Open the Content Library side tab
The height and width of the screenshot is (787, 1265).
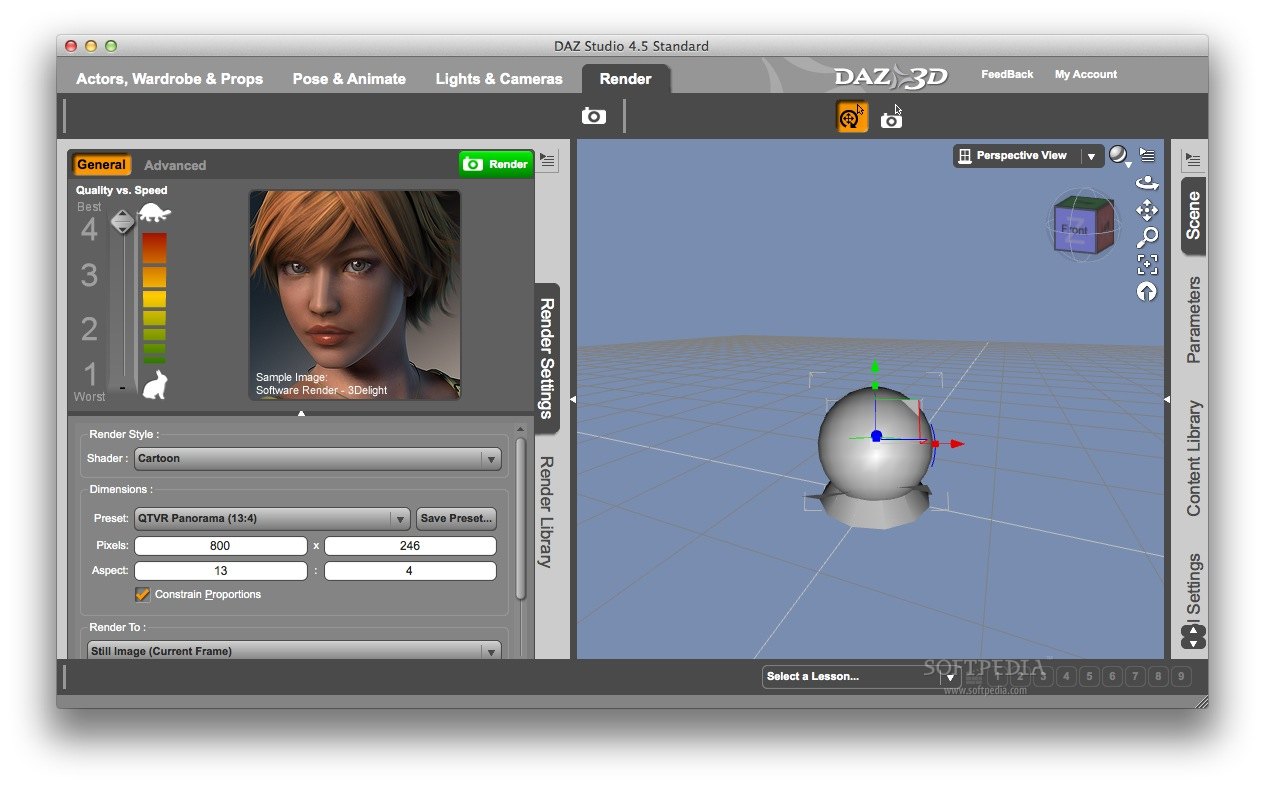pos(1193,459)
